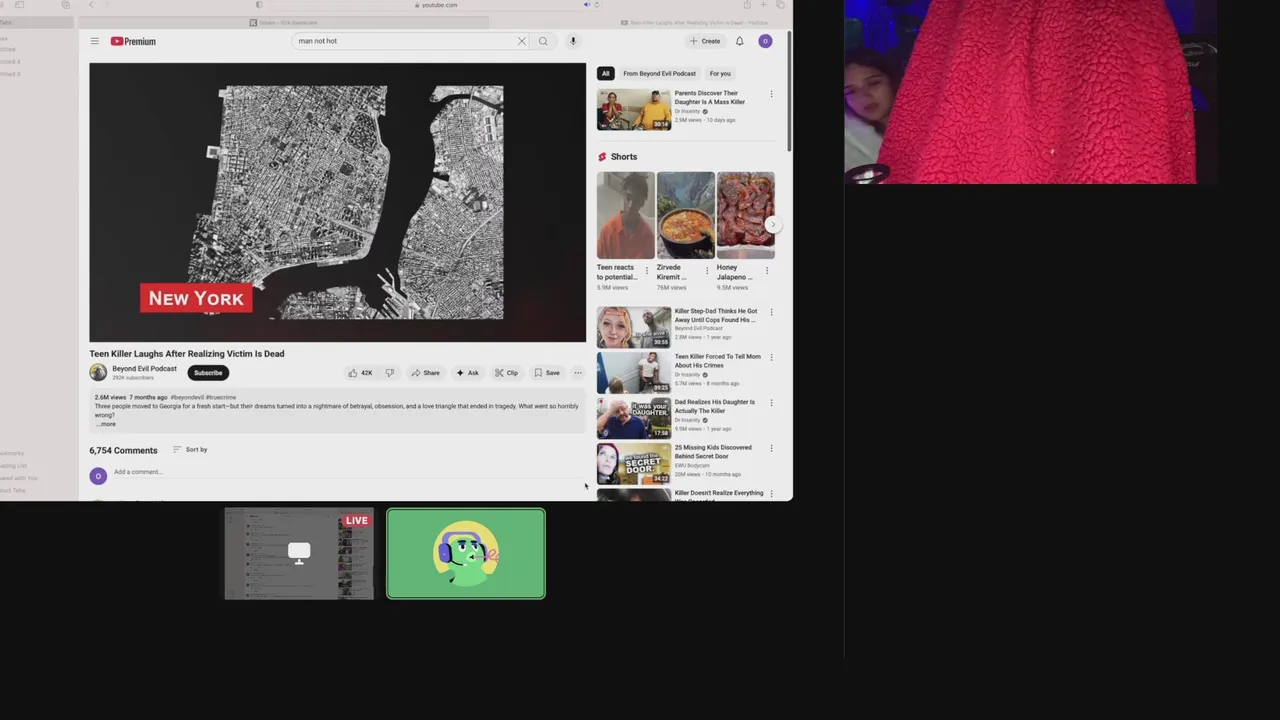Open options for 'Killer Step-Dad' video
The width and height of the screenshot is (1280, 720).
[x=771, y=312]
